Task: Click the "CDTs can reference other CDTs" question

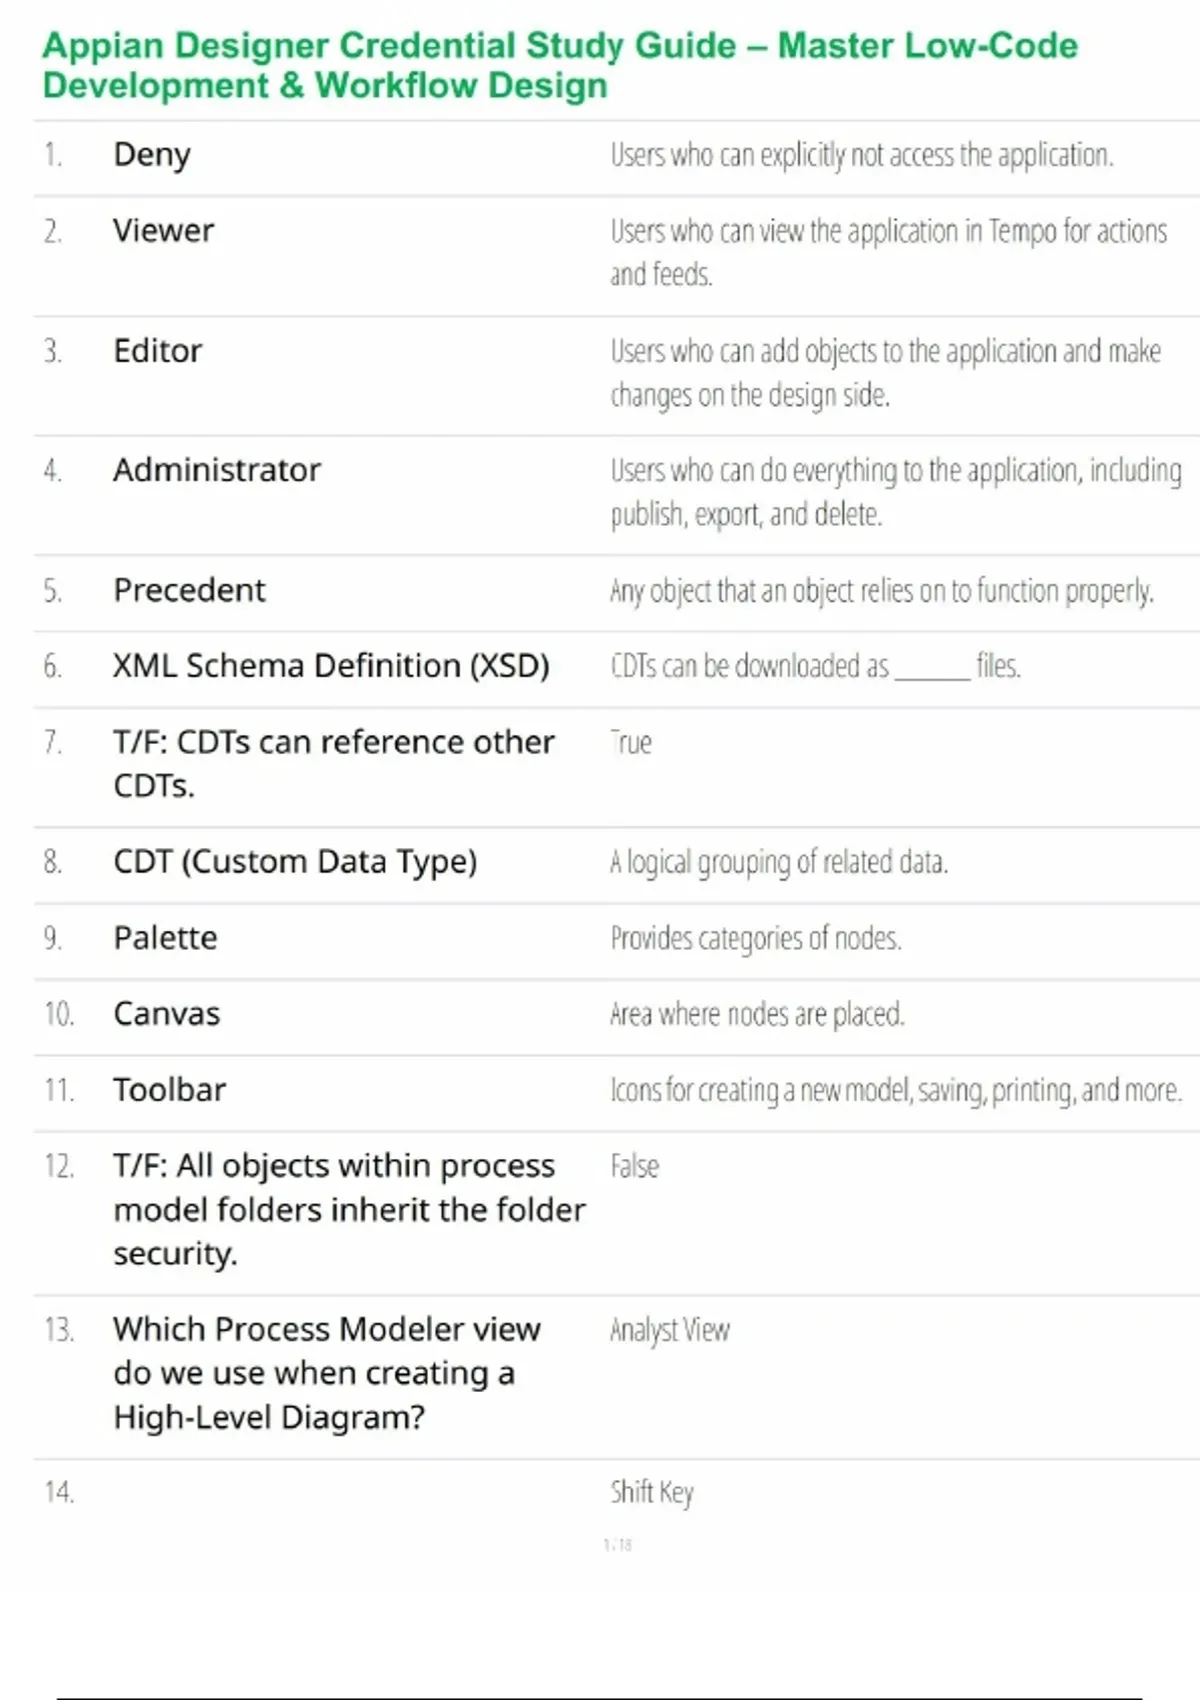Action: pos(333,764)
